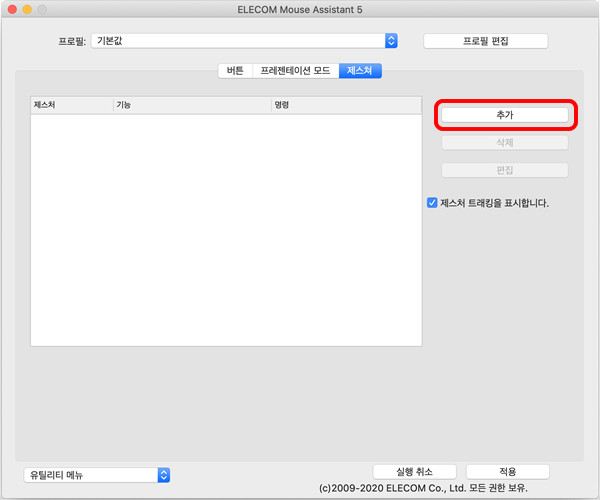Open the 유틸리티 메뉴 dropdown
Viewport: 600px width, 500px height.
97,475
